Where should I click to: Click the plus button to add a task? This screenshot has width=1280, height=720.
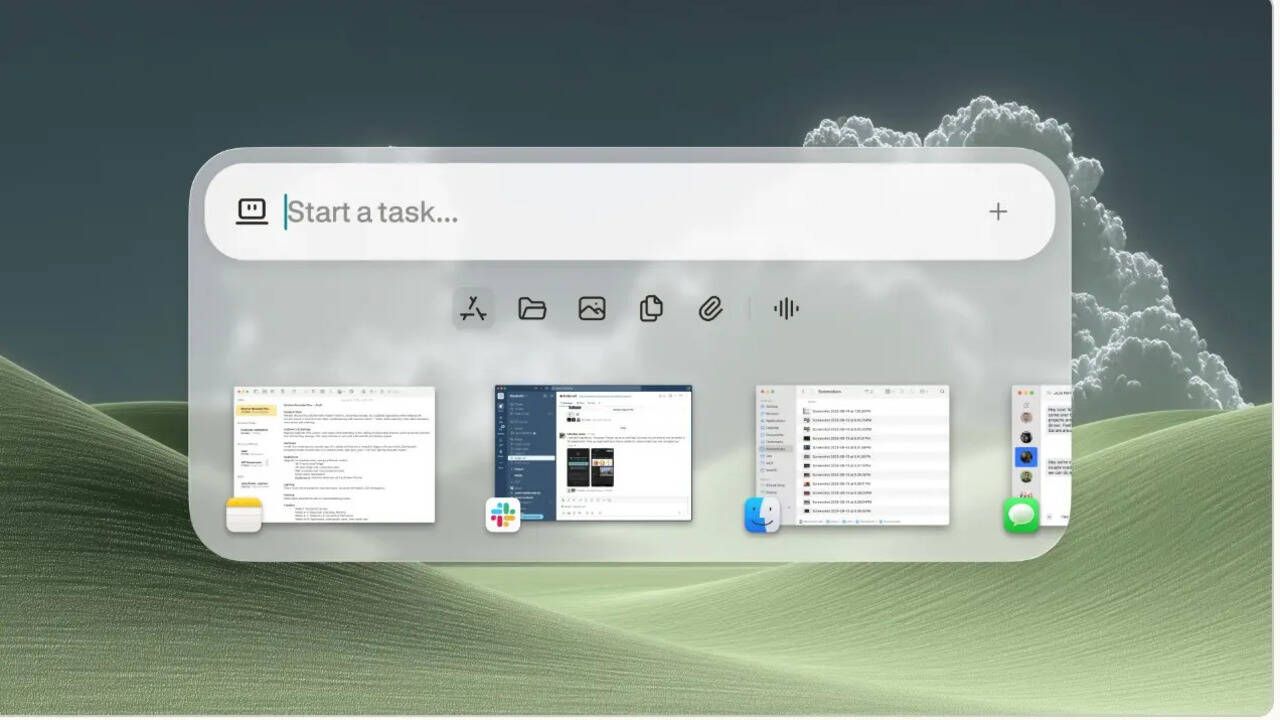(998, 211)
